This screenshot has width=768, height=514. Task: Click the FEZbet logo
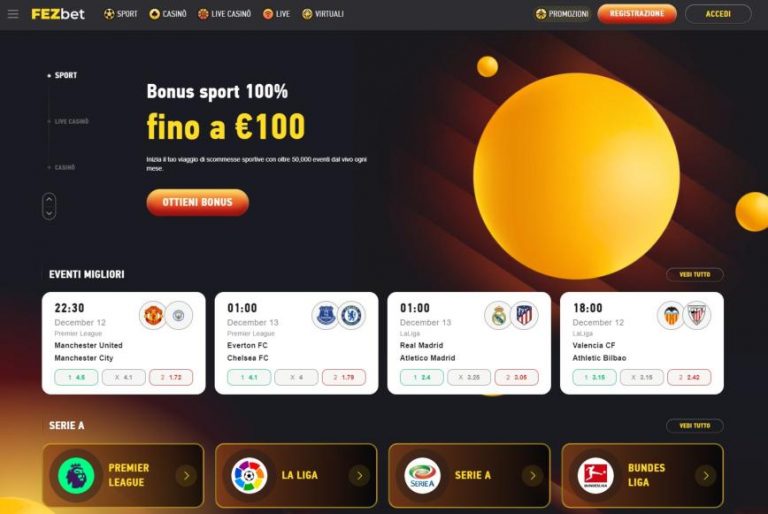click(x=58, y=14)
